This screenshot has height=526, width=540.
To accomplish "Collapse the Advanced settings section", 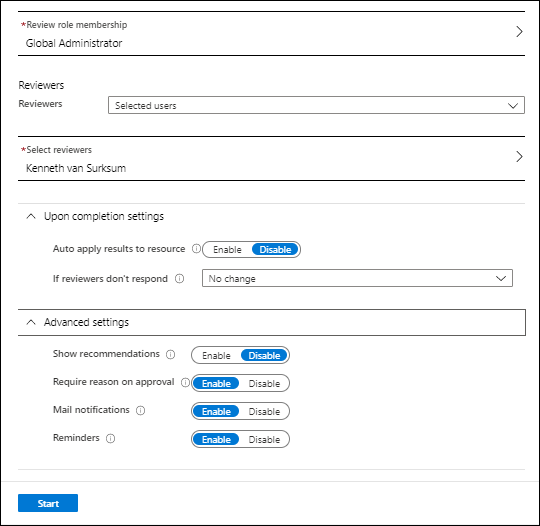I will click(x=31, y=322).
